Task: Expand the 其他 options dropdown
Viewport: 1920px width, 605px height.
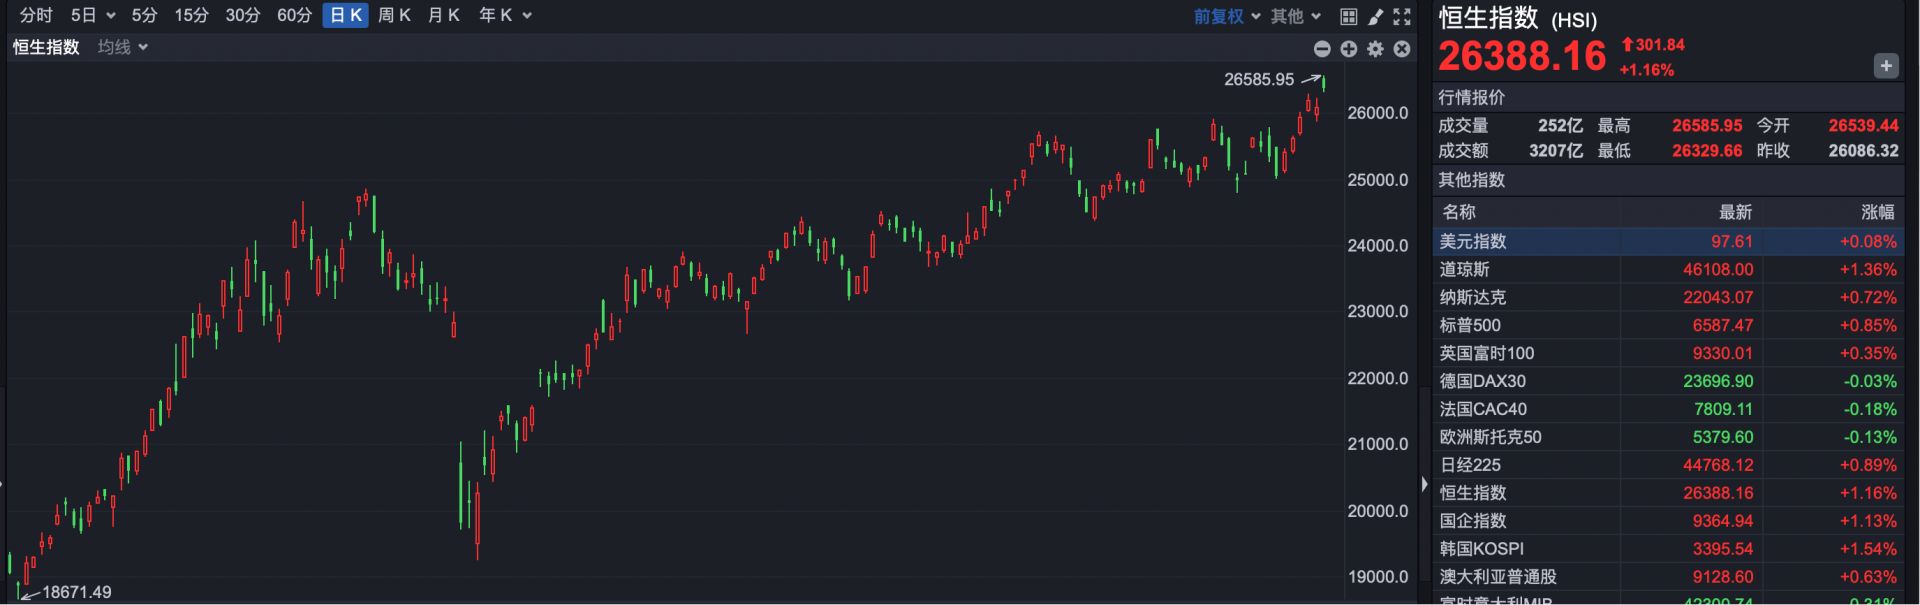Action: click(x=1296, y=16)
